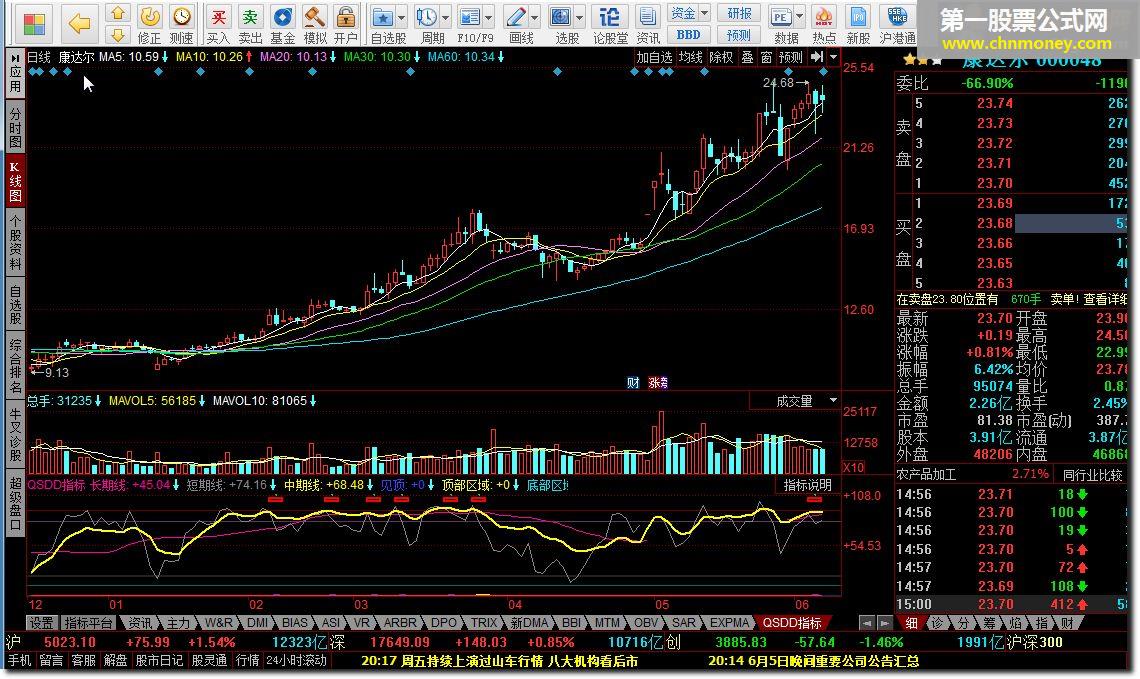1140x679 pixels.
Task: Select the 细 detail tab in quote panel
Action: [x=911, y=623]
